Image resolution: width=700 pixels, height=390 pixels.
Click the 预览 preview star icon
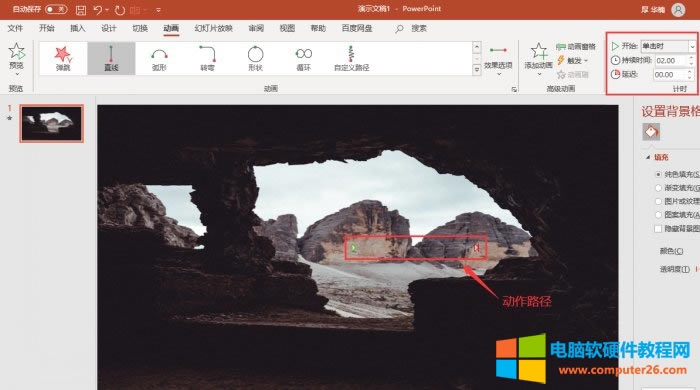click(17, 51)
